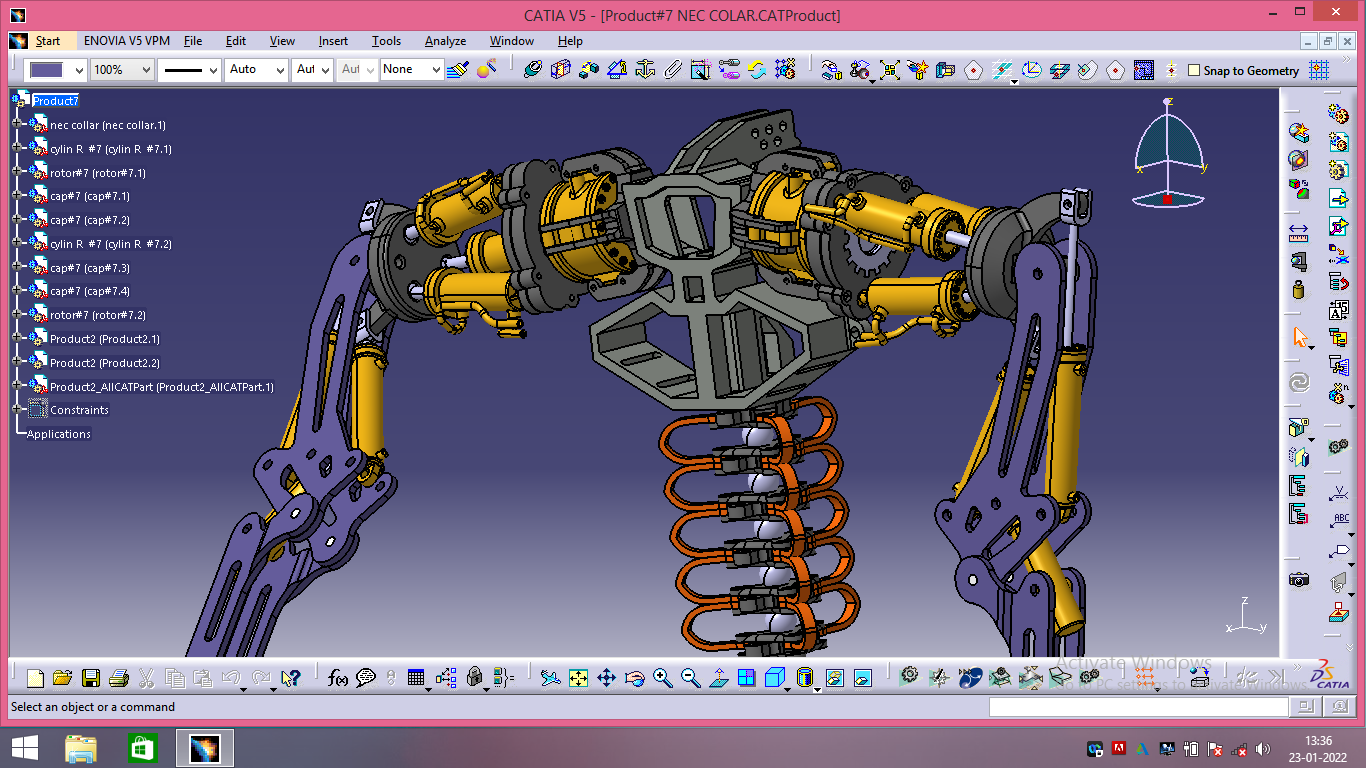Click the Painter brush icon
The image size is (1366, 768).
(458, 70)
